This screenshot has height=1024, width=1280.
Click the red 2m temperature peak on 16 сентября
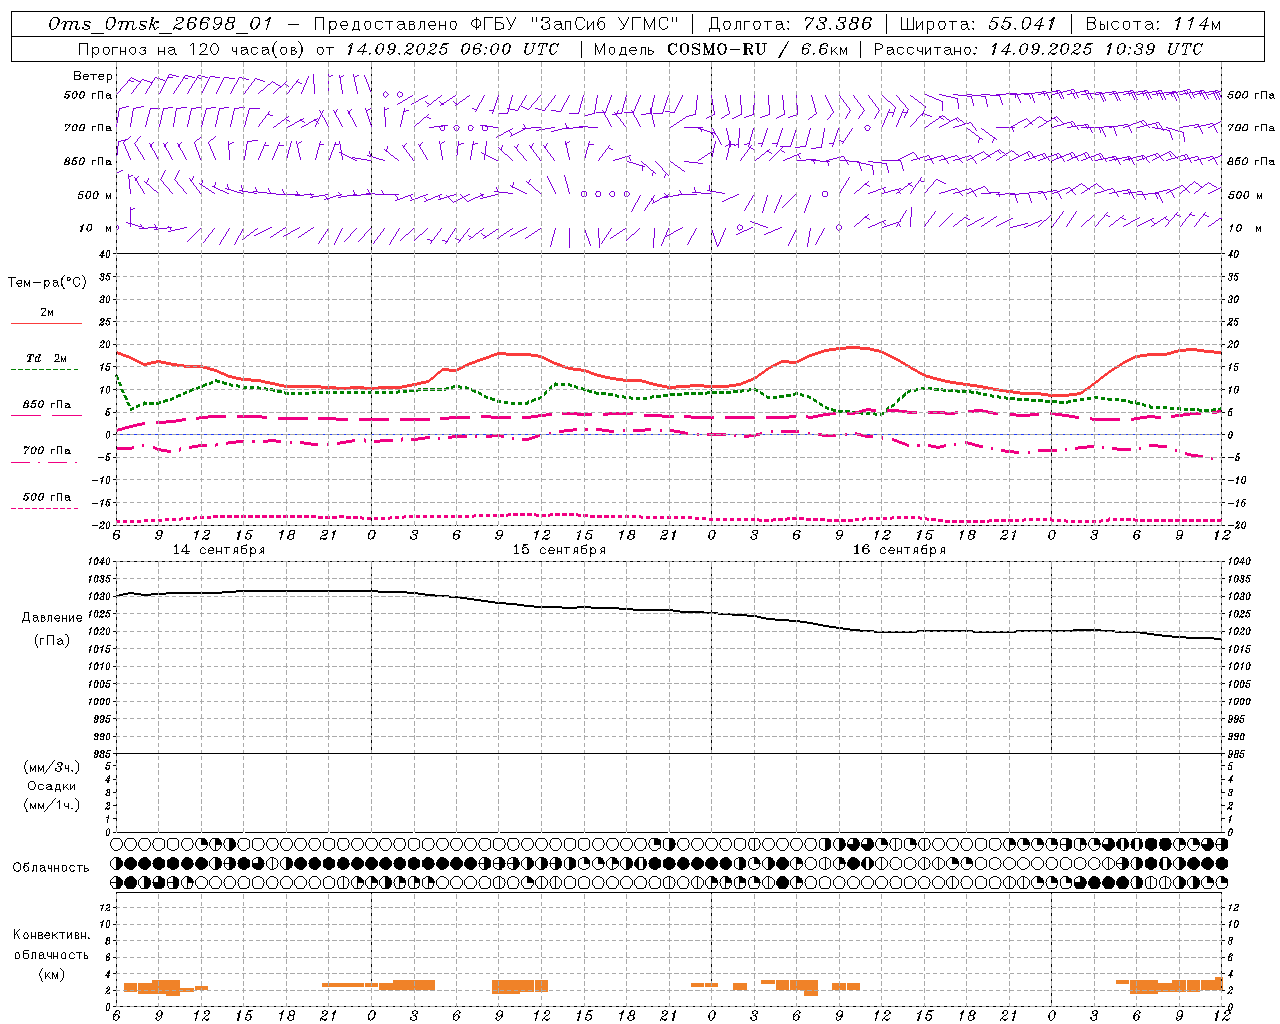pyautogui.click(x=852, y=347)
